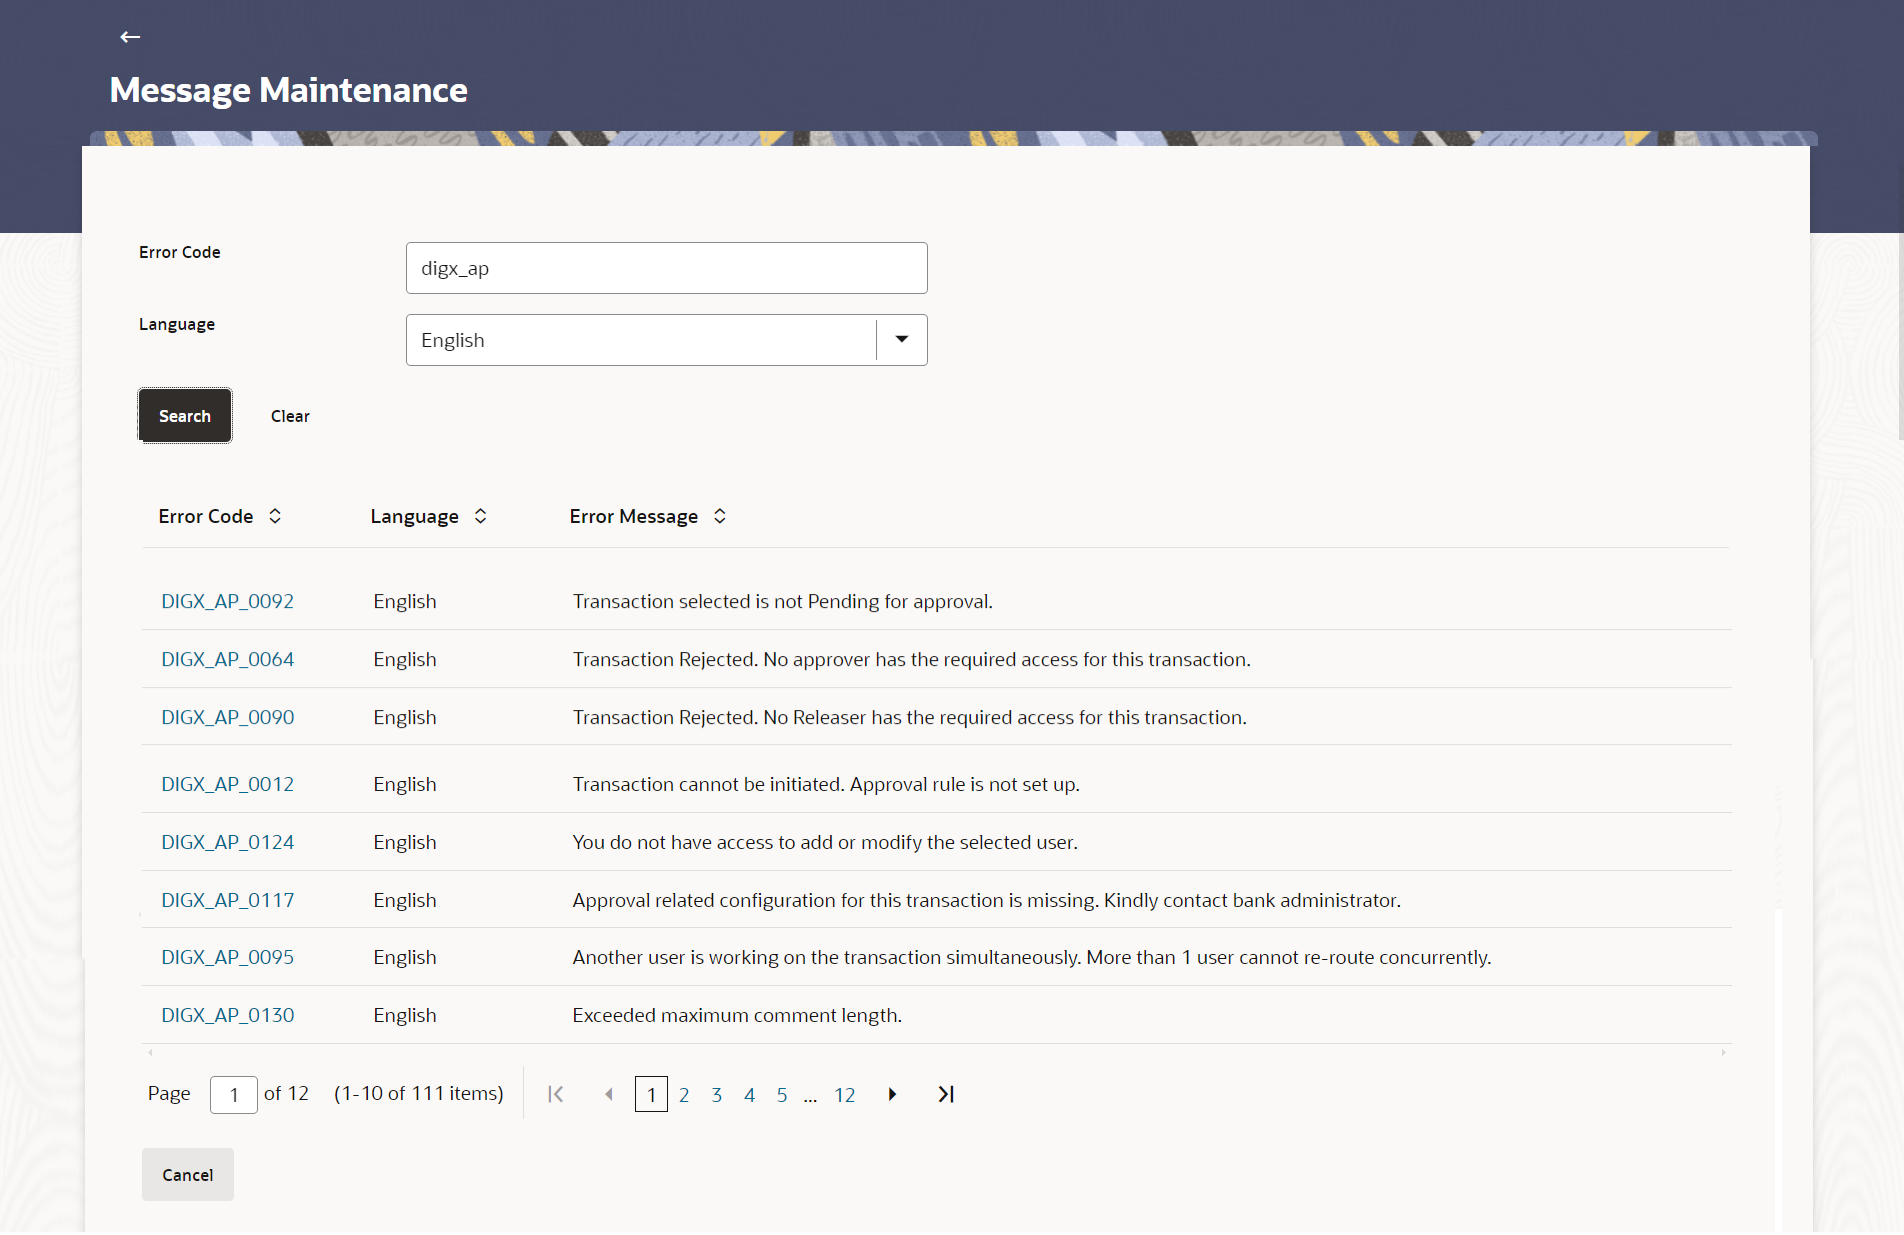Open error code DIGX_AP_0130
Viewport: 1904px width, 1235px height.
228,1015
